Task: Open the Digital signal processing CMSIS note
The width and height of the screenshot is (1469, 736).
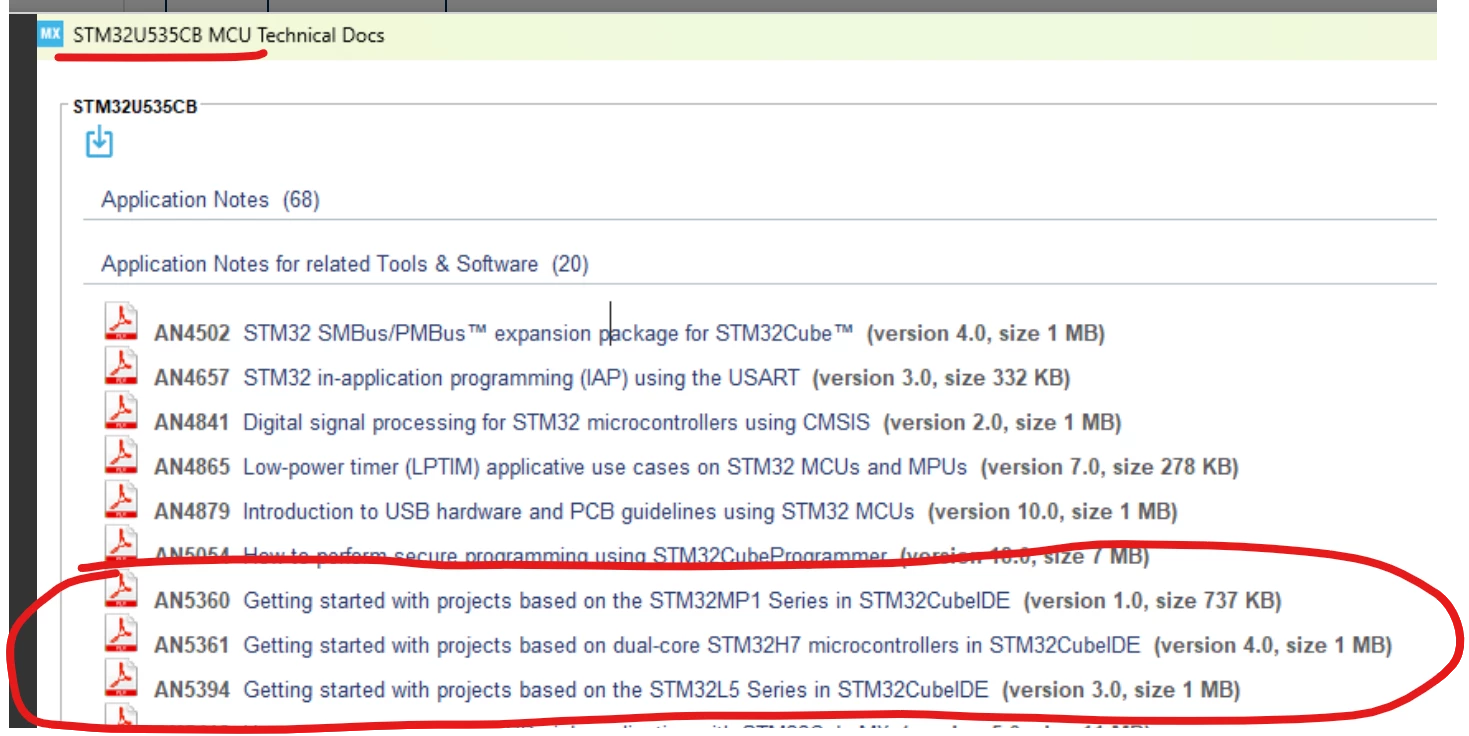Action: 557,422
